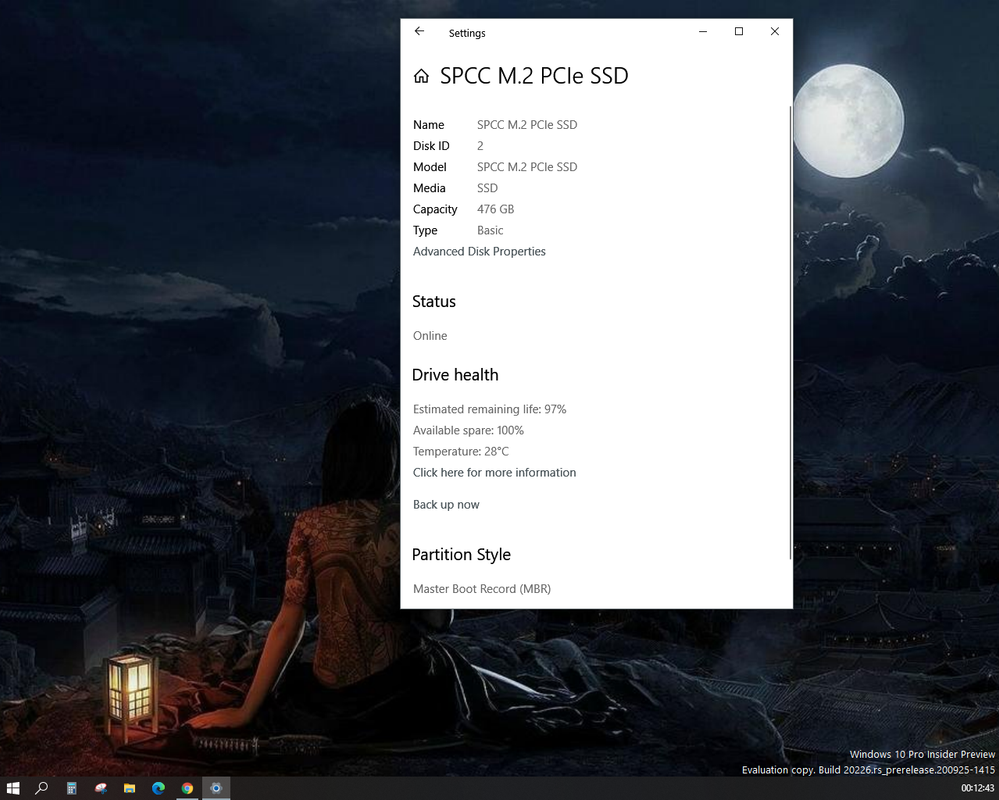Click the Status heading
Screen dimensions: 999x800
click(x=434, y=301)
